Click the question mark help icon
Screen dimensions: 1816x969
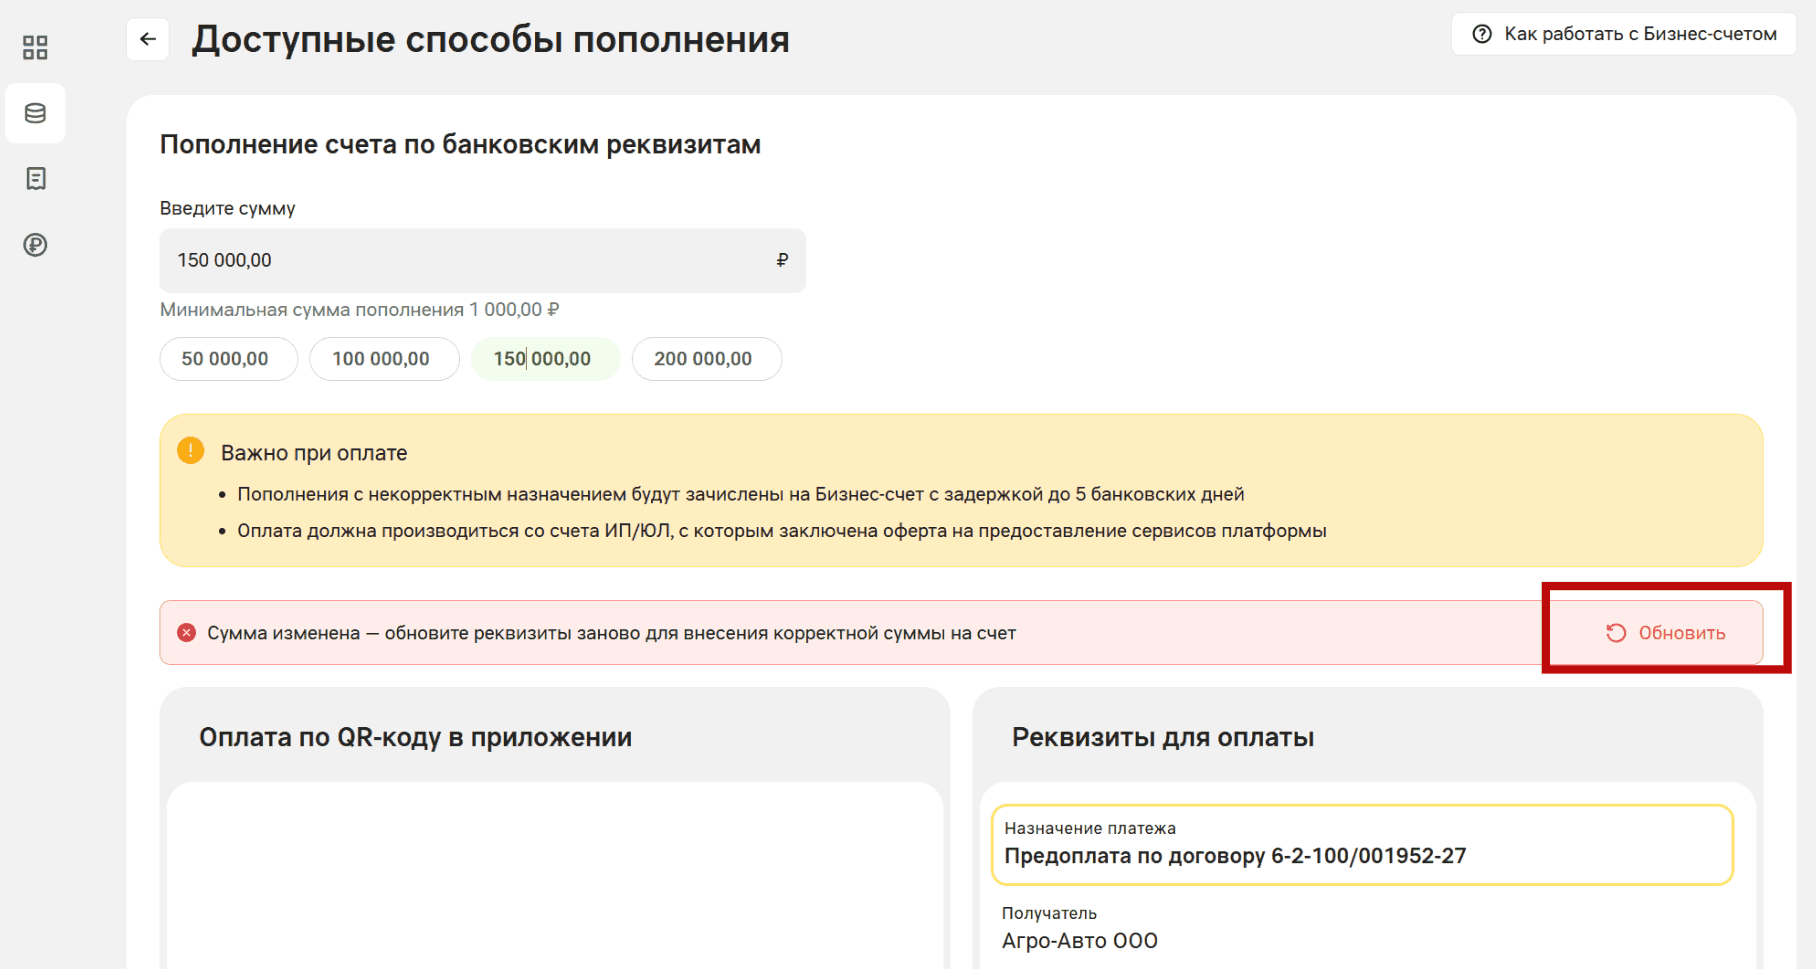[1482, 34]
